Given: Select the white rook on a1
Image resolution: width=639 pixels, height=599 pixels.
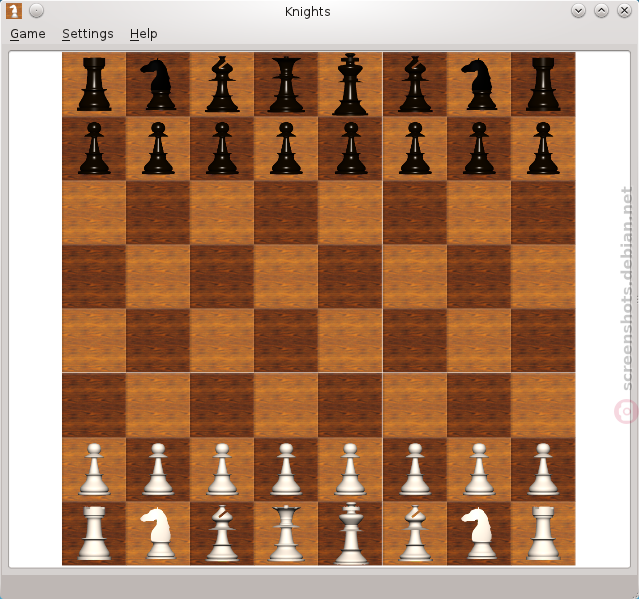Looking at the screenshot, I should (94, 533).
